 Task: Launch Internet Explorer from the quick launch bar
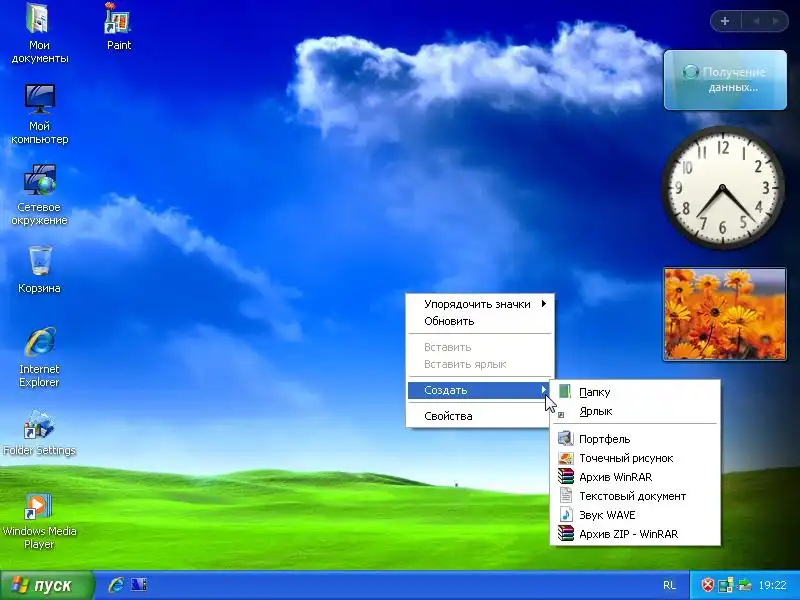(x=116, y=585)
